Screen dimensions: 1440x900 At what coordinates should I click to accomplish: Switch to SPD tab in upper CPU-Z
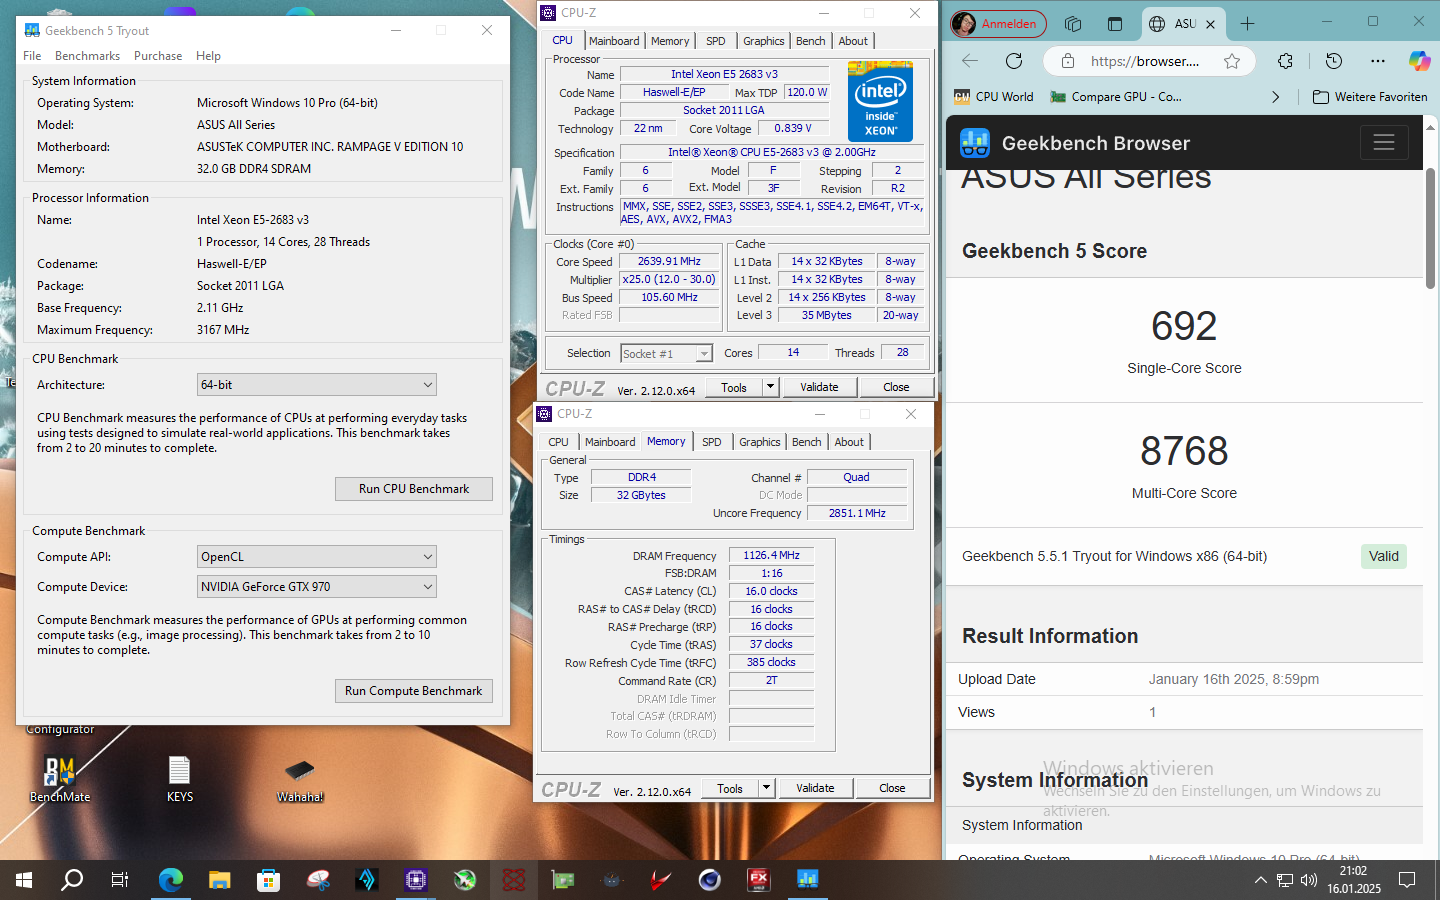pyautogui.click(x=716, y=41)
